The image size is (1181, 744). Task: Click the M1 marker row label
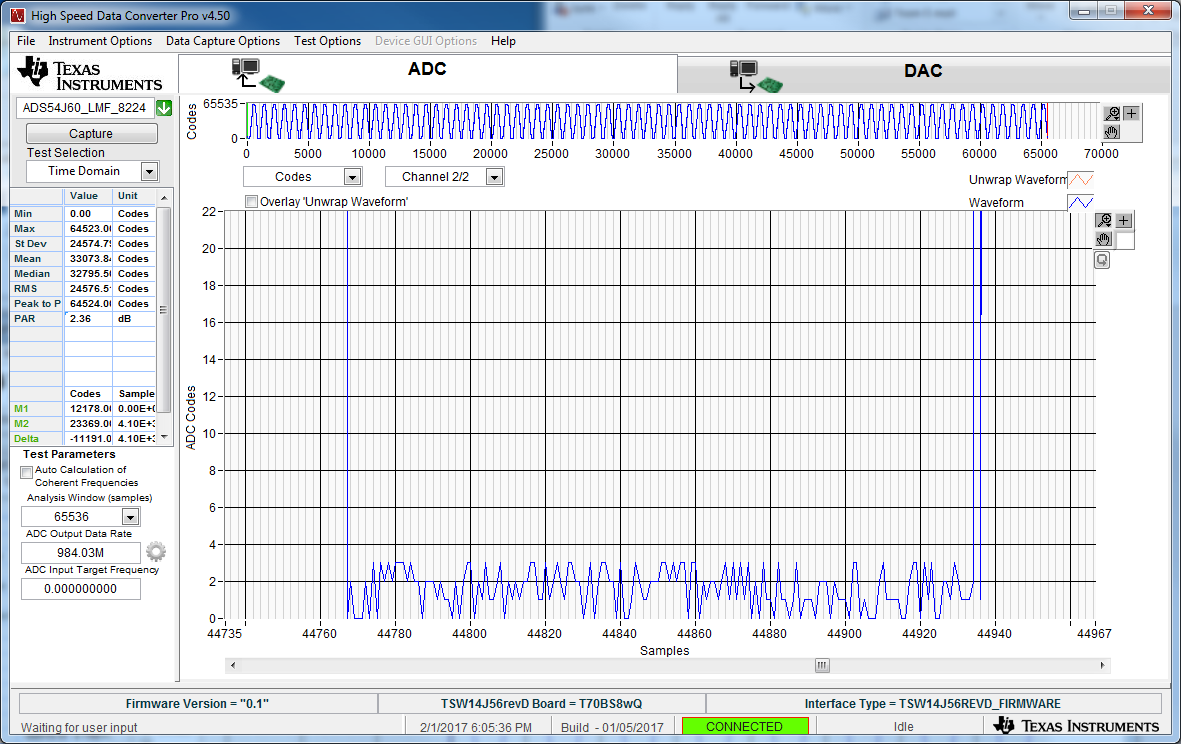tap(36, 409)
